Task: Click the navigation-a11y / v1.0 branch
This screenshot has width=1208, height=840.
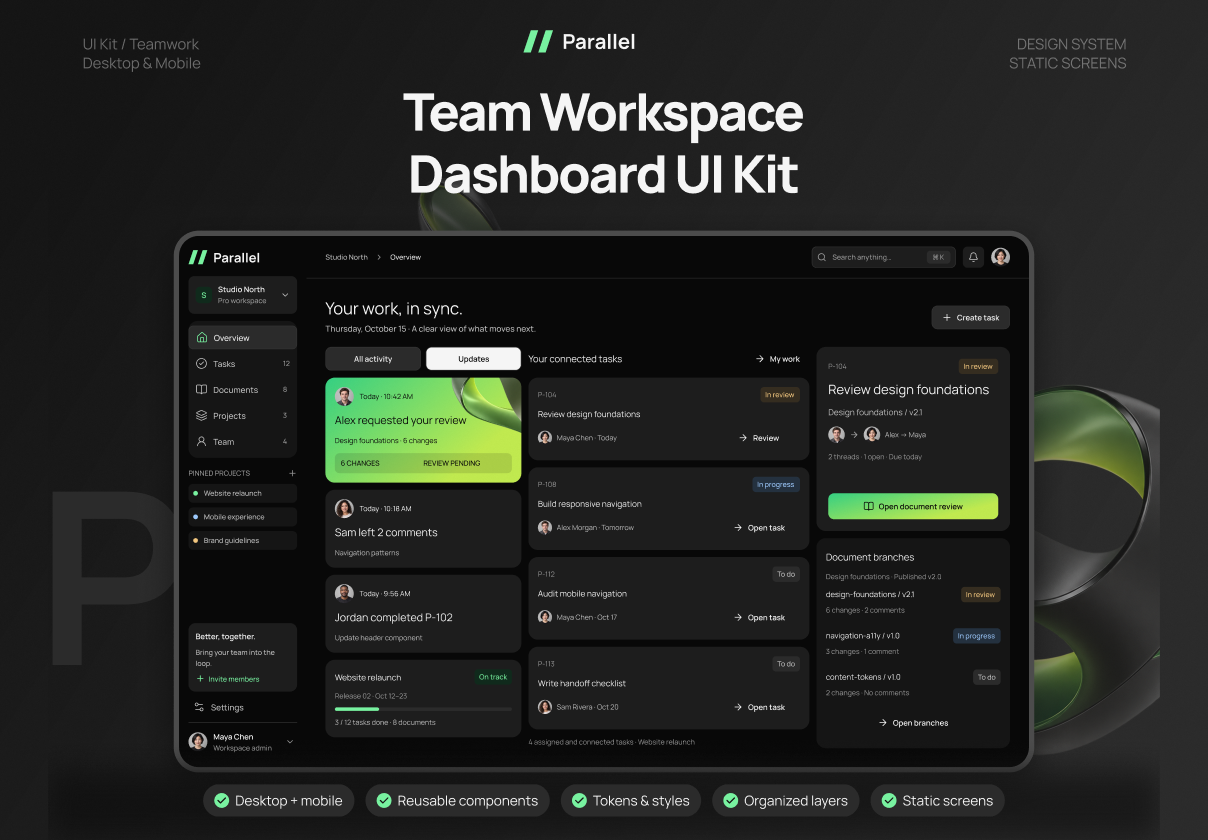Action: (863, 636)
